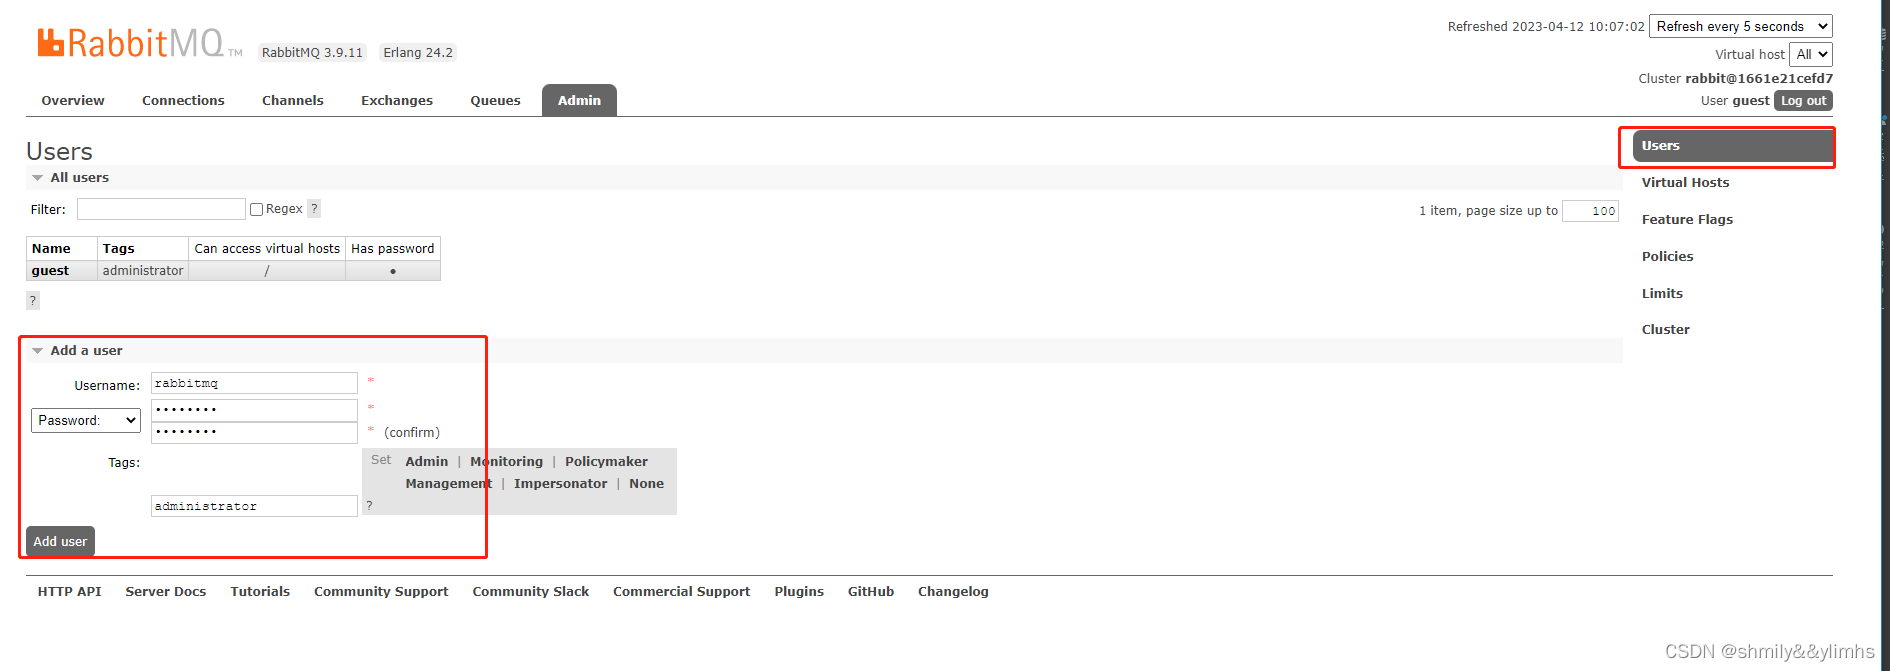Set the Admin tag
The image size is (1890, 671).
[426, 461]
